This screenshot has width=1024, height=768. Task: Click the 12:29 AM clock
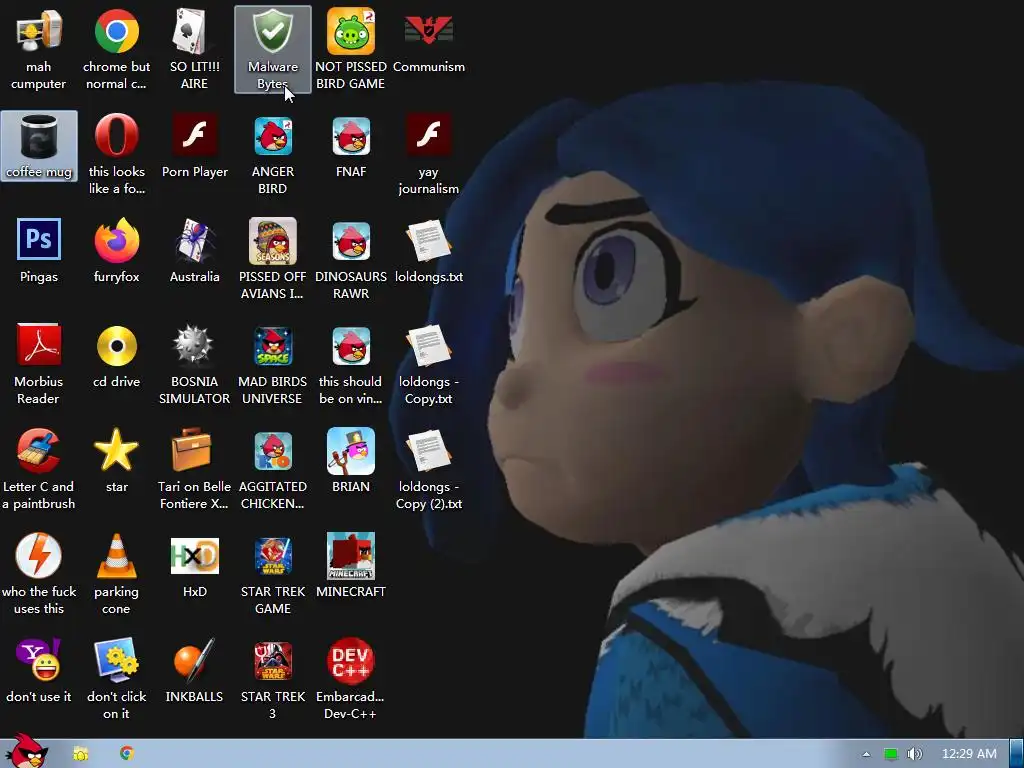pyautogui.click(x=969, y=754)
